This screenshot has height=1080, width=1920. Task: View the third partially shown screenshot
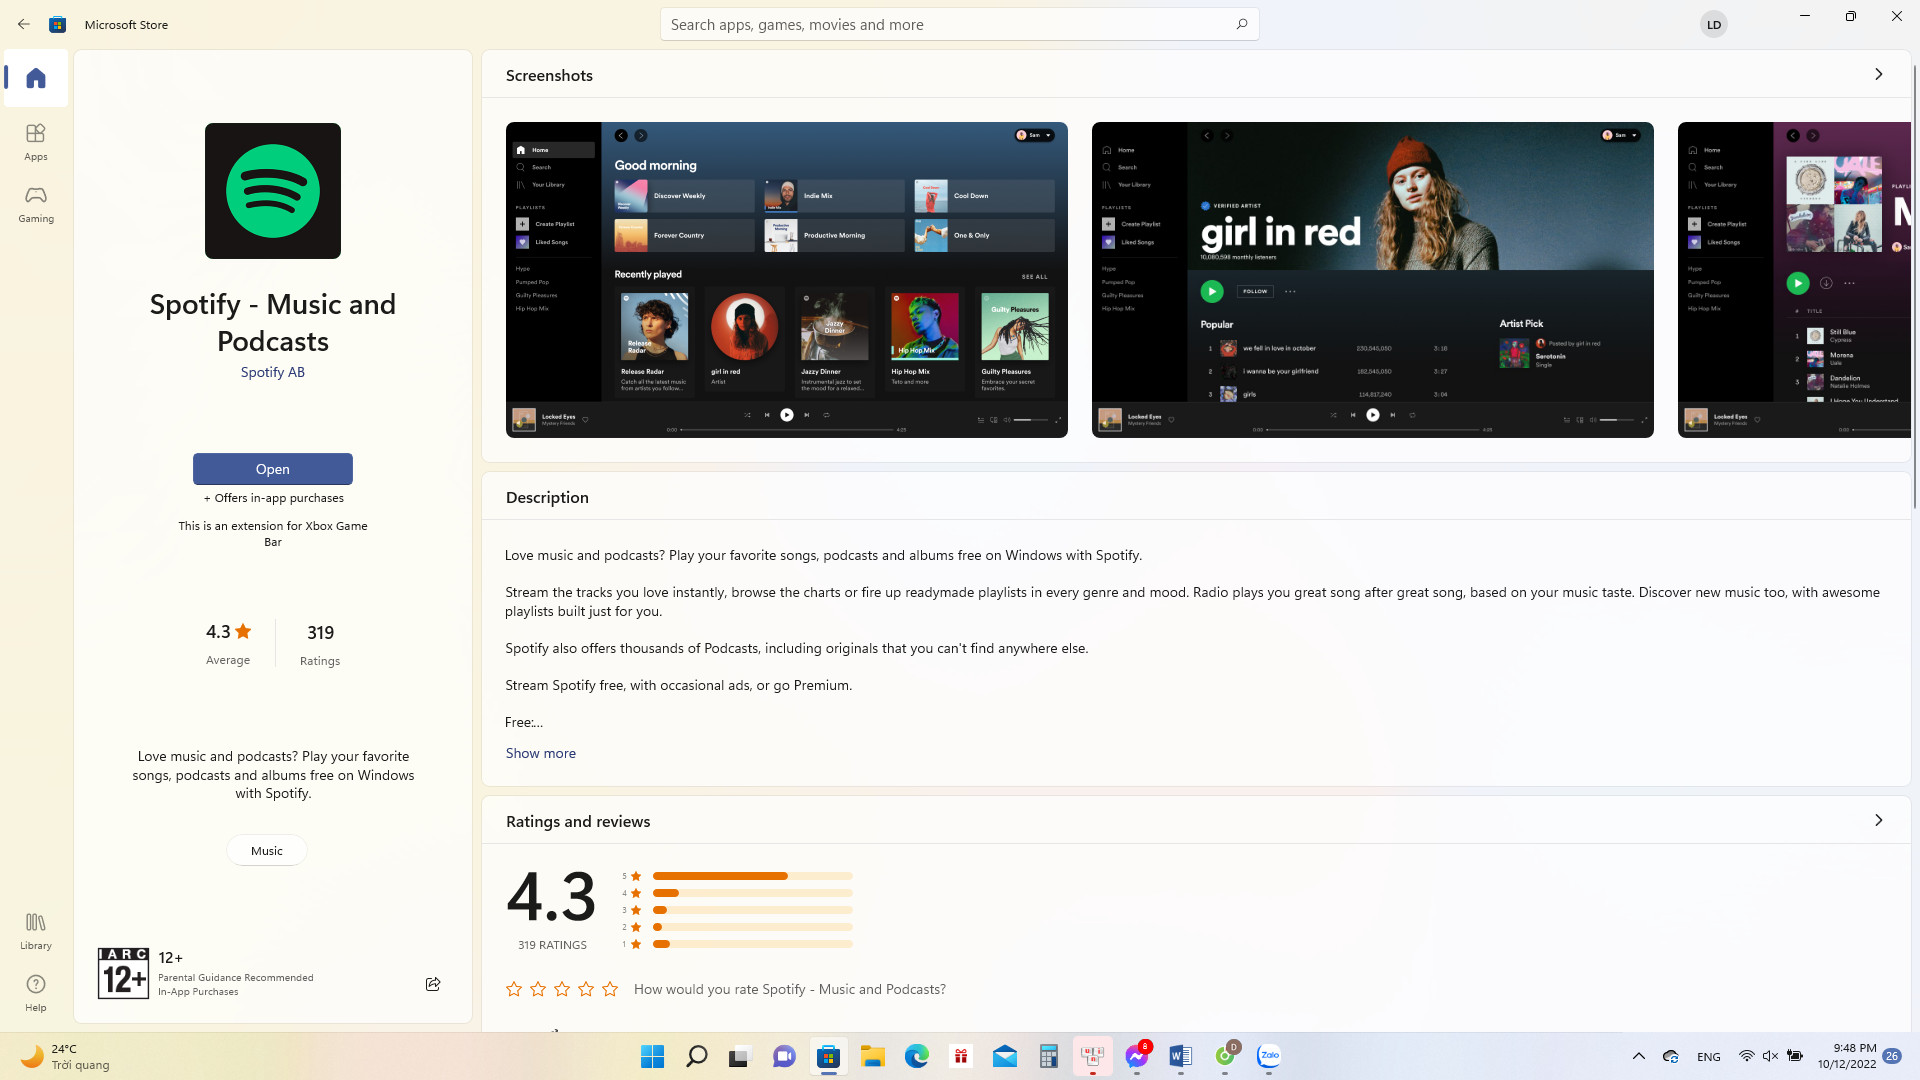[x=1794, y=280]
